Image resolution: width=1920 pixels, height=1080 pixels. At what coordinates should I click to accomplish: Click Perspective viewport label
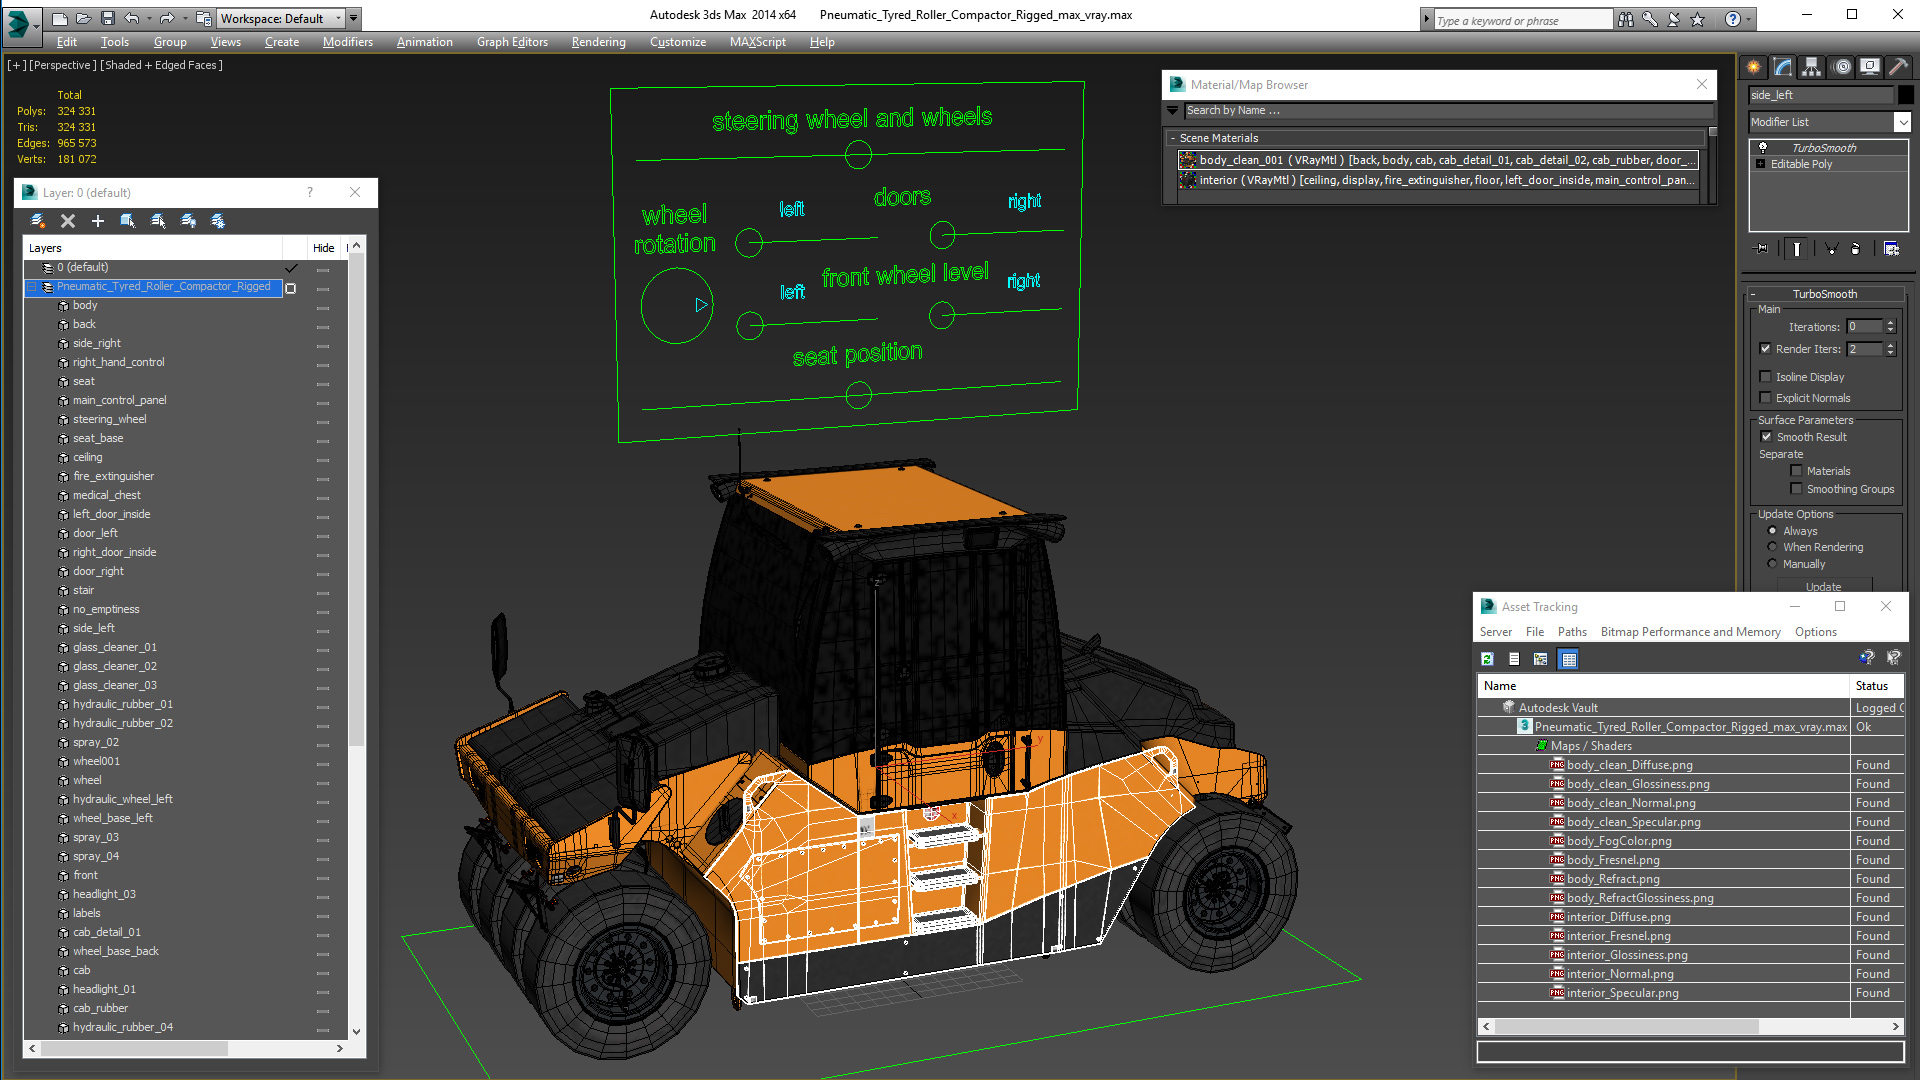[x=63, y=65]
